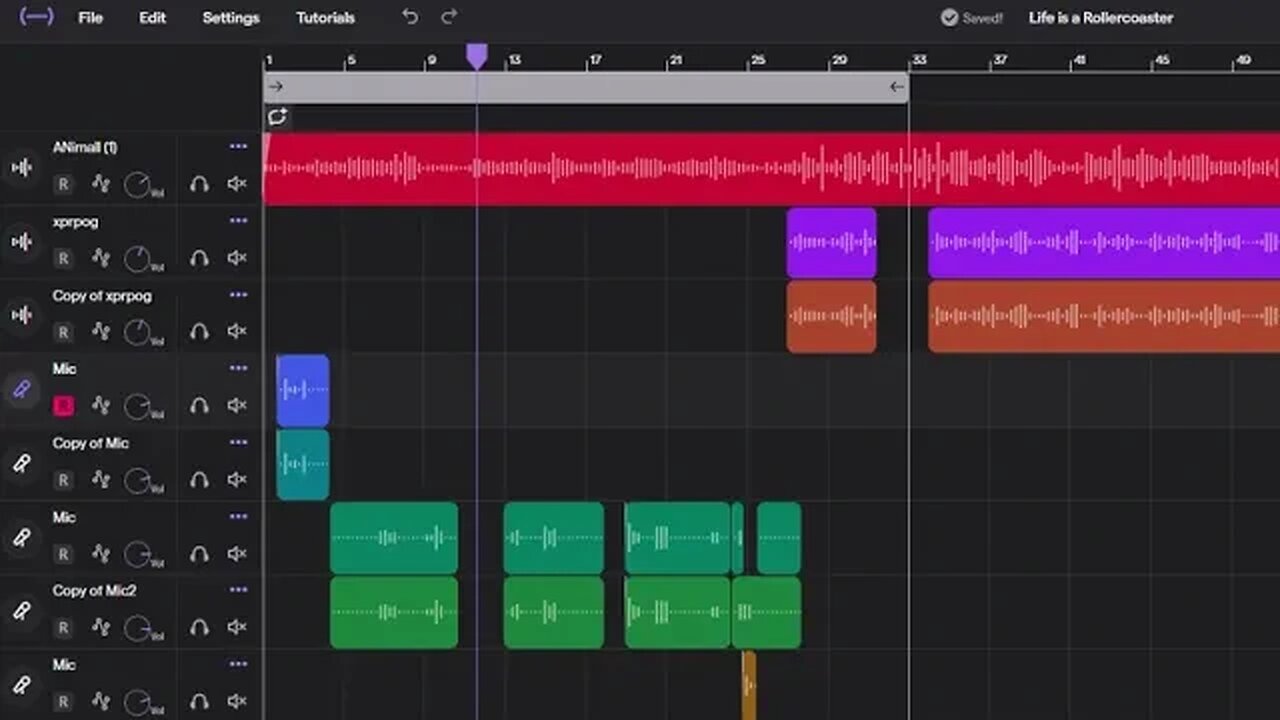
Task: Click the Soundtrap logo icon
Action: point(36,17)
